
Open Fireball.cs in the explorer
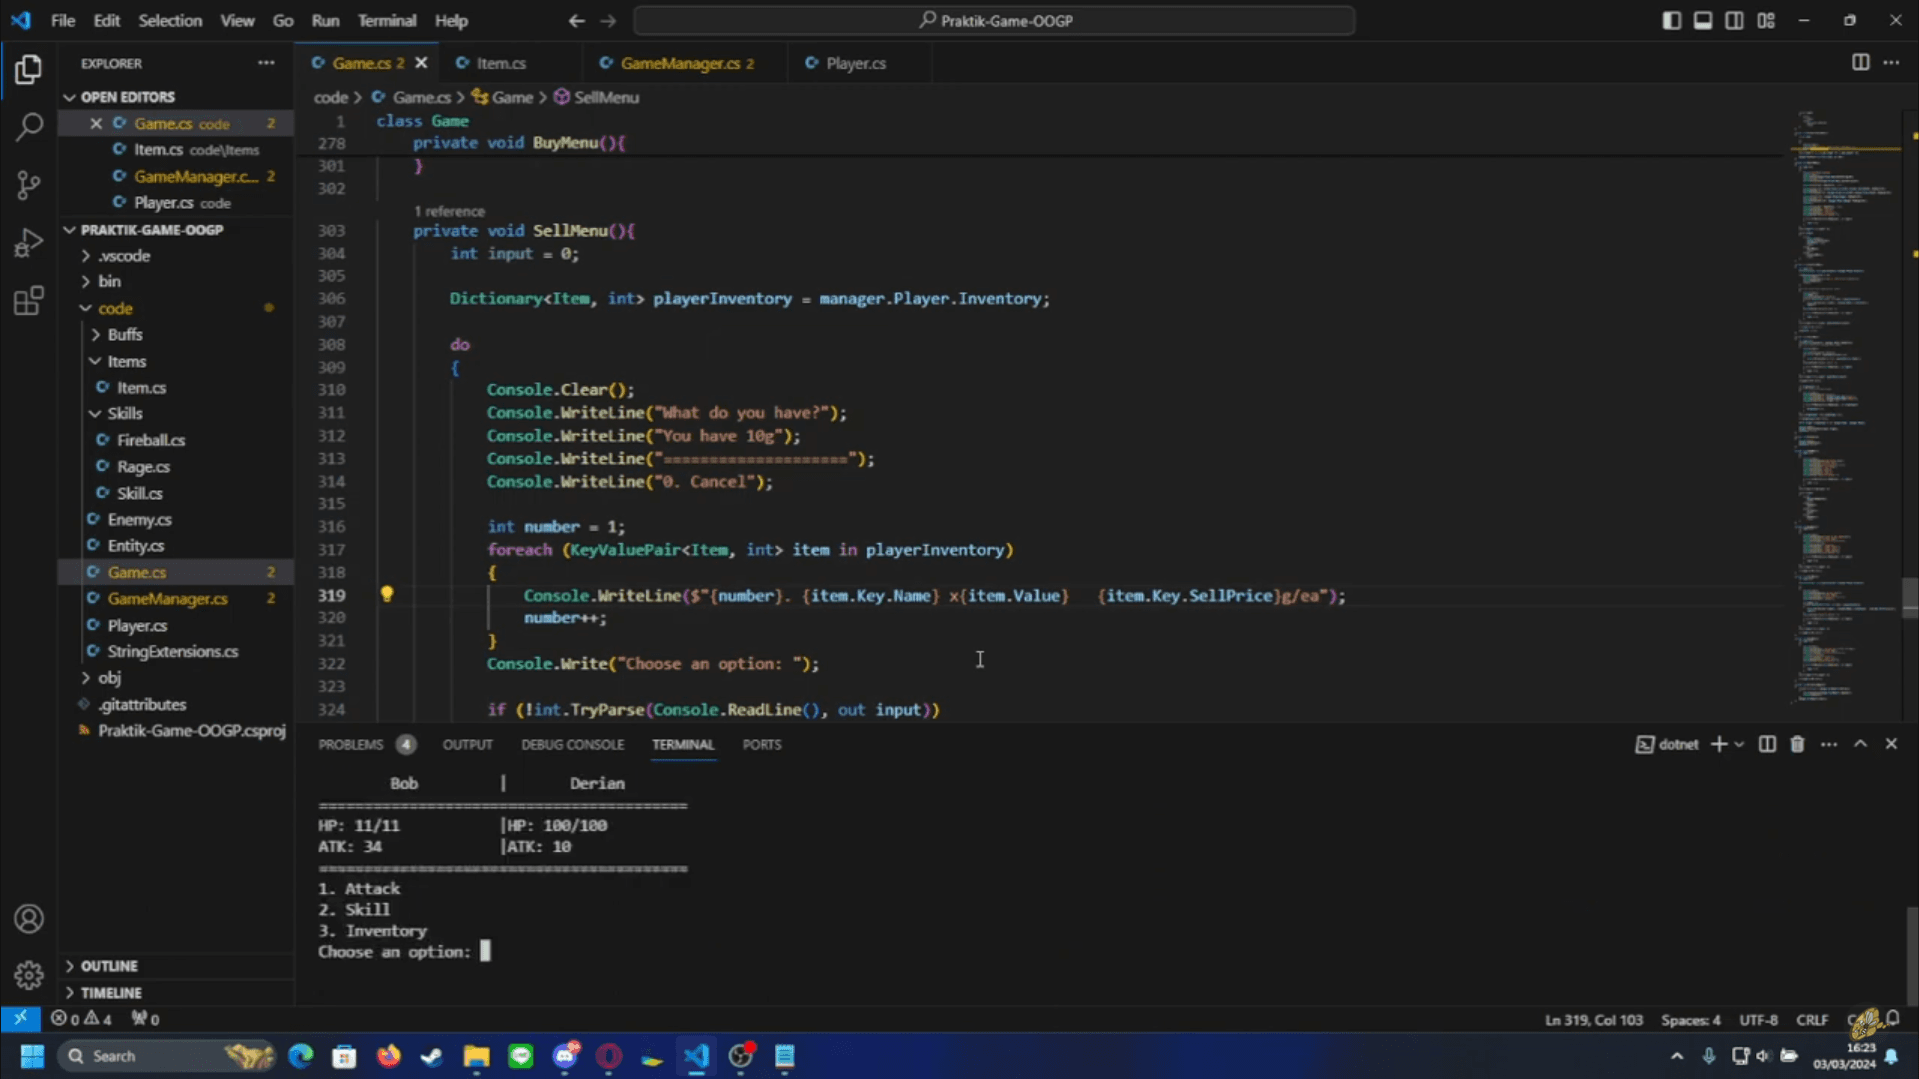(x=151, y=440)
